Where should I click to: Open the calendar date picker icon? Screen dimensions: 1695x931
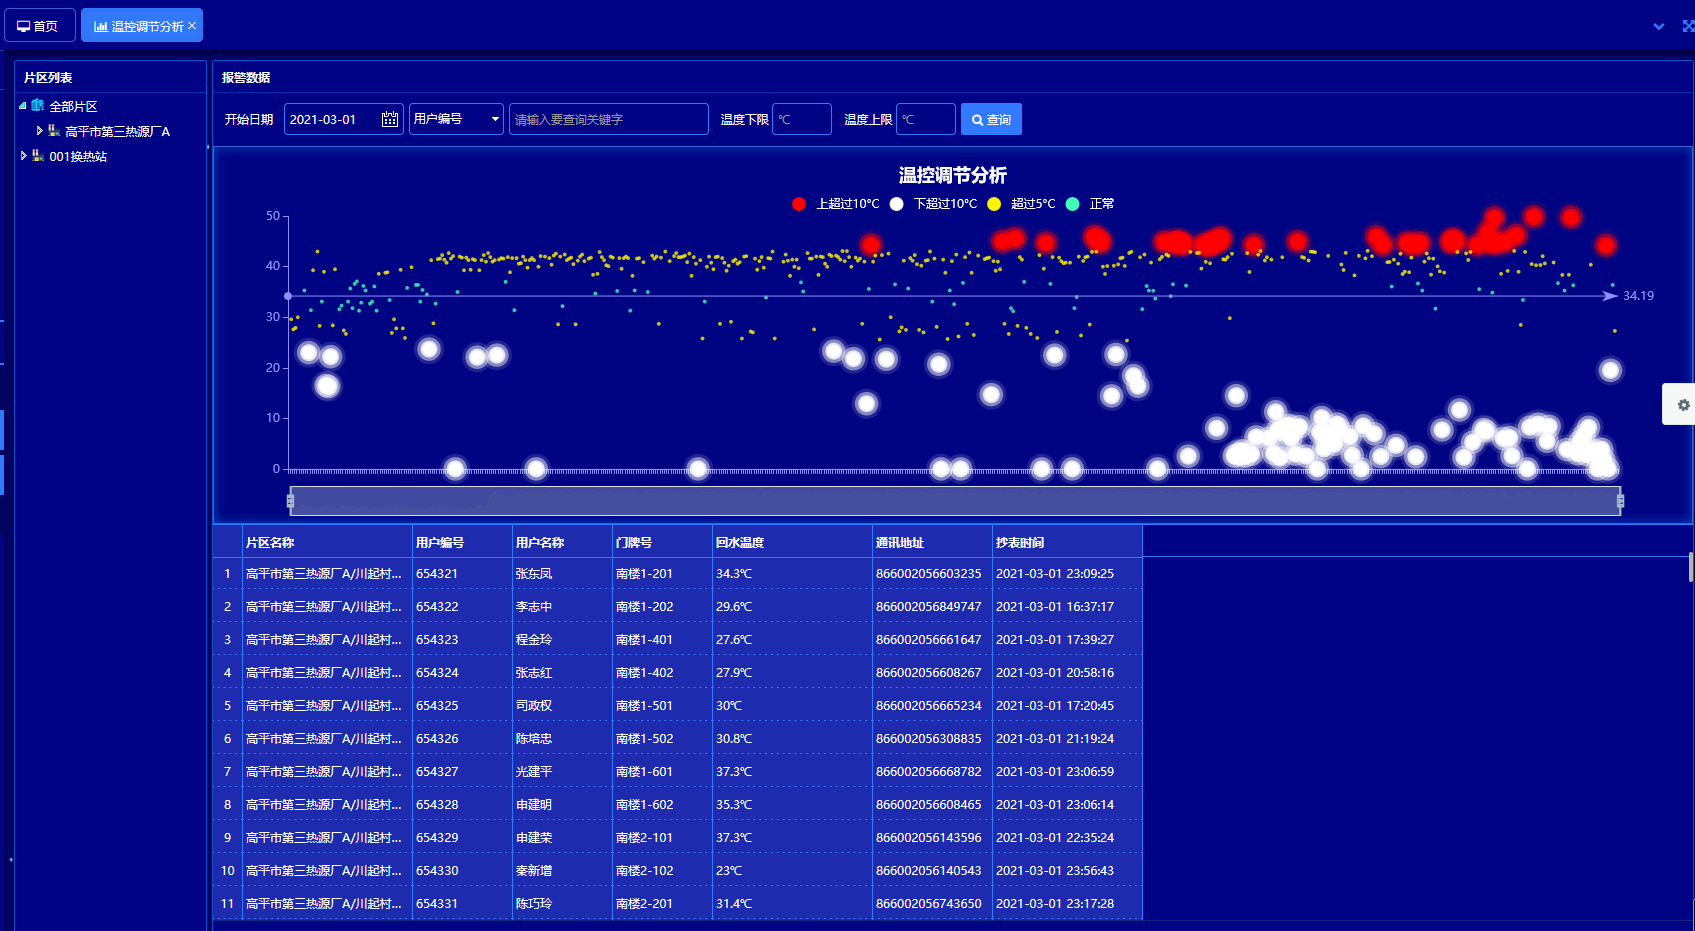390,119
